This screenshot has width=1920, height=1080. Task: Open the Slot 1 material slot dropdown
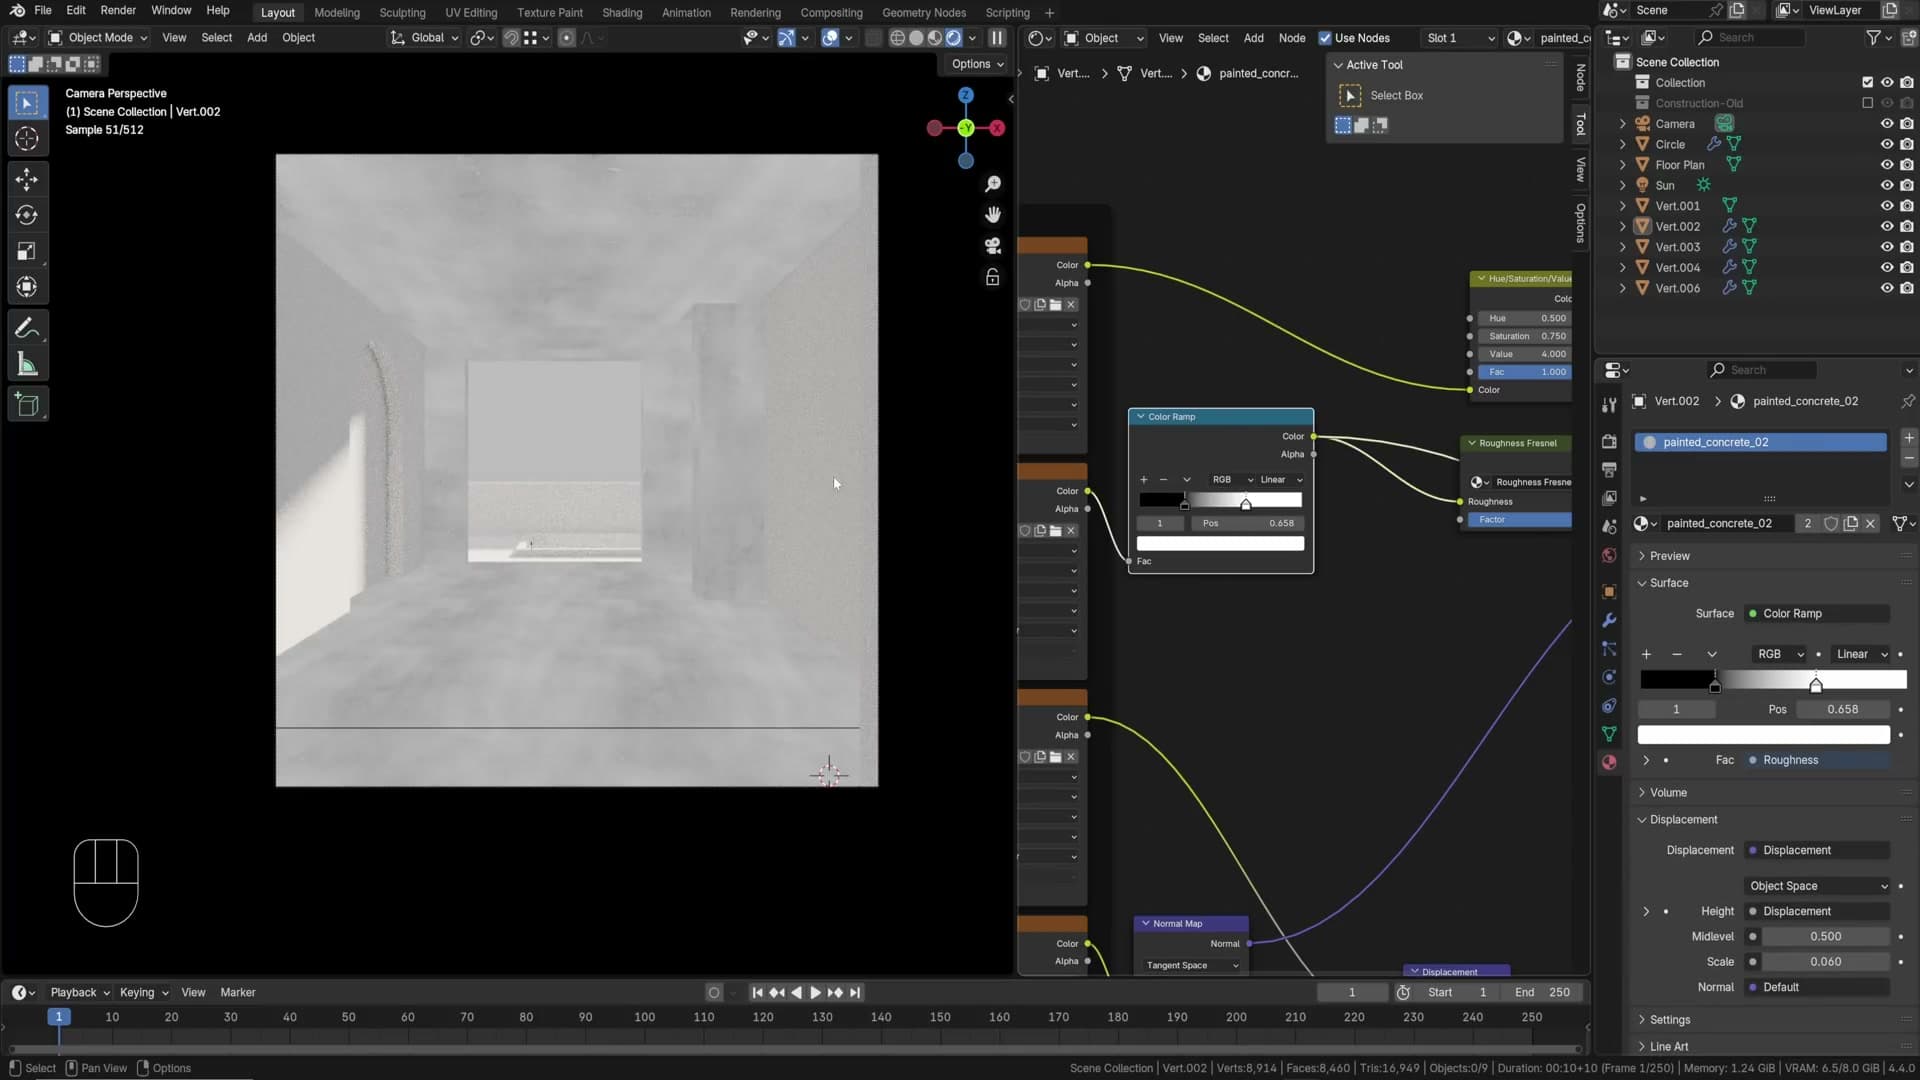point(1459,38)
